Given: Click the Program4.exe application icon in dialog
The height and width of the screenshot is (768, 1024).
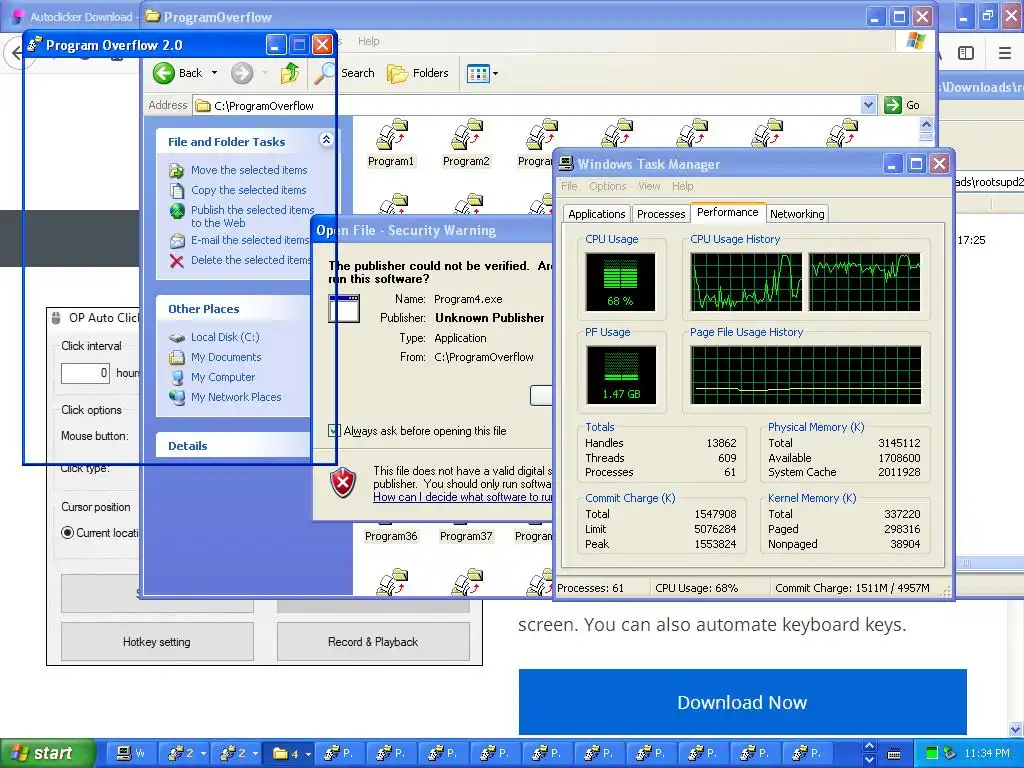Looking at the screenshot, I should [344, 309].
